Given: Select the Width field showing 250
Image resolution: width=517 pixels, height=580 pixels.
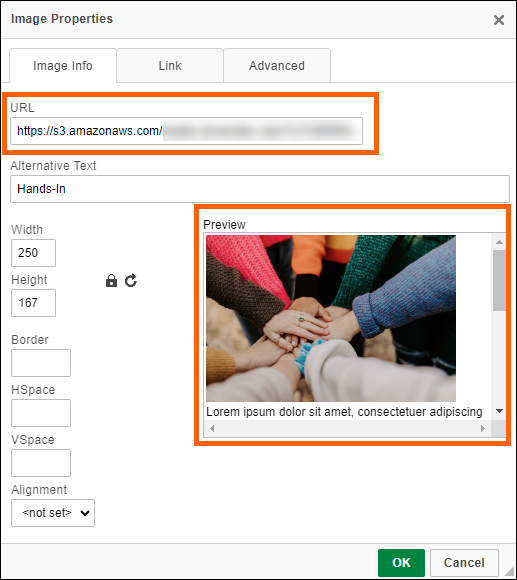Looking at the screenshot, I should coord(33,253).
